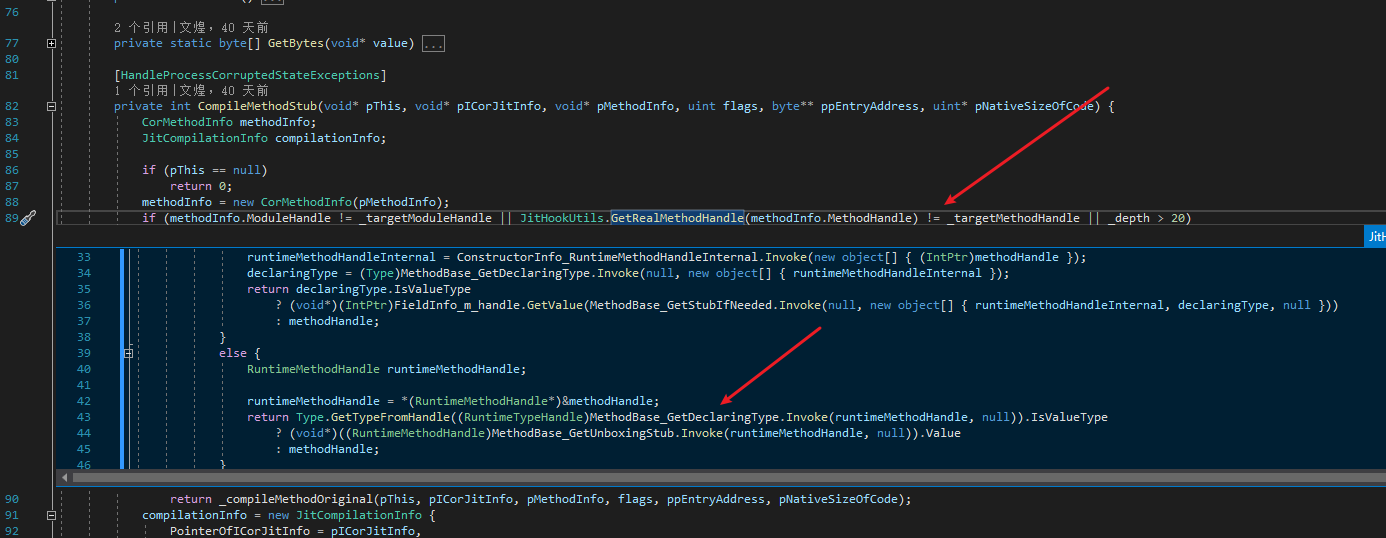Click the JitHookUtils class name on line 89
Viewport: 1386px width, 538px height.
[x=562, y=218]
